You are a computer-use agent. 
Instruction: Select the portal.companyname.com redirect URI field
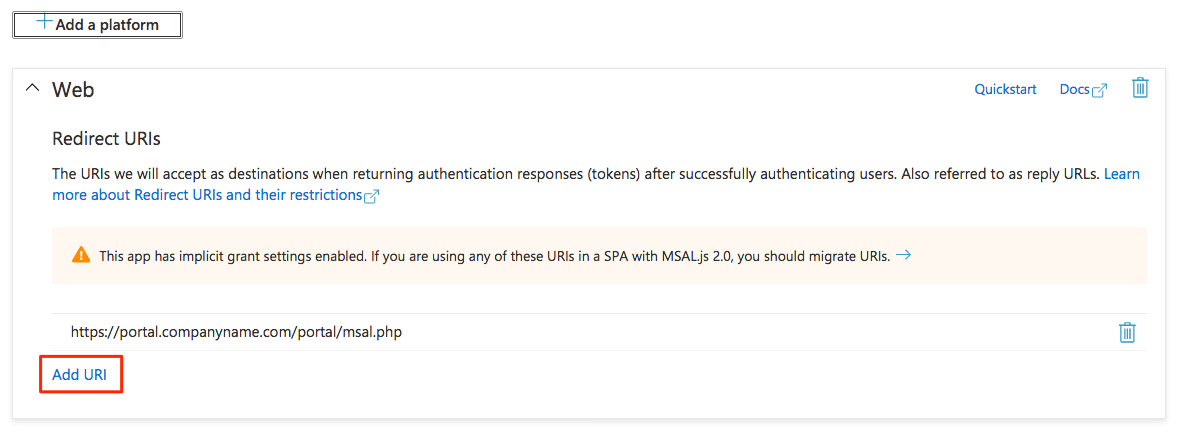(x=236, y=332)
